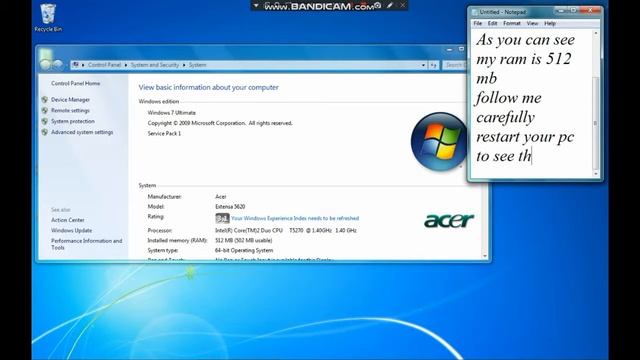
Task: Click the System breadcrumb segment
Action: coord(197,65)
